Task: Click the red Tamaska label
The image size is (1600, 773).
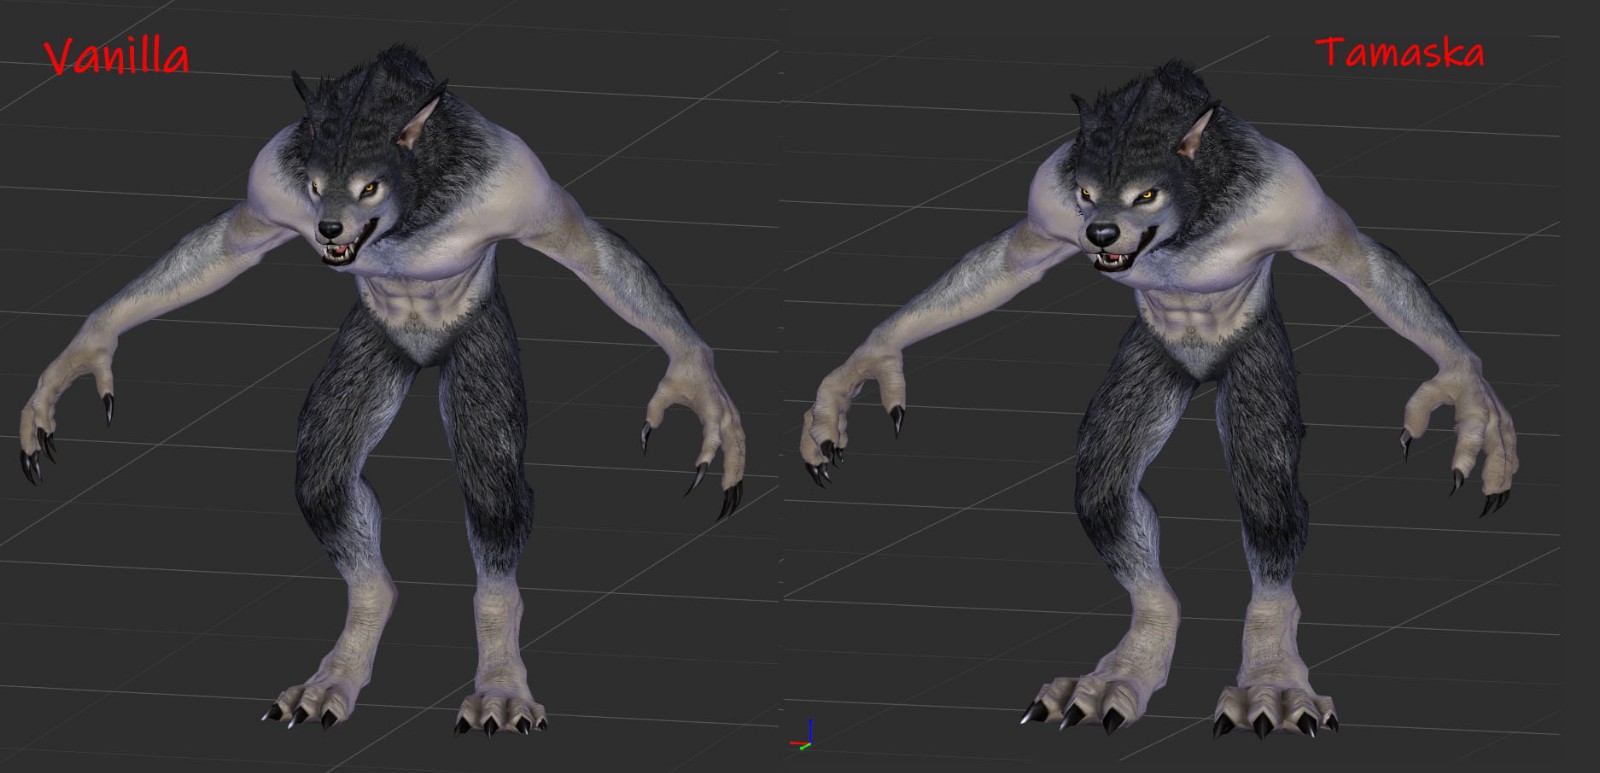Action: 1399,52
